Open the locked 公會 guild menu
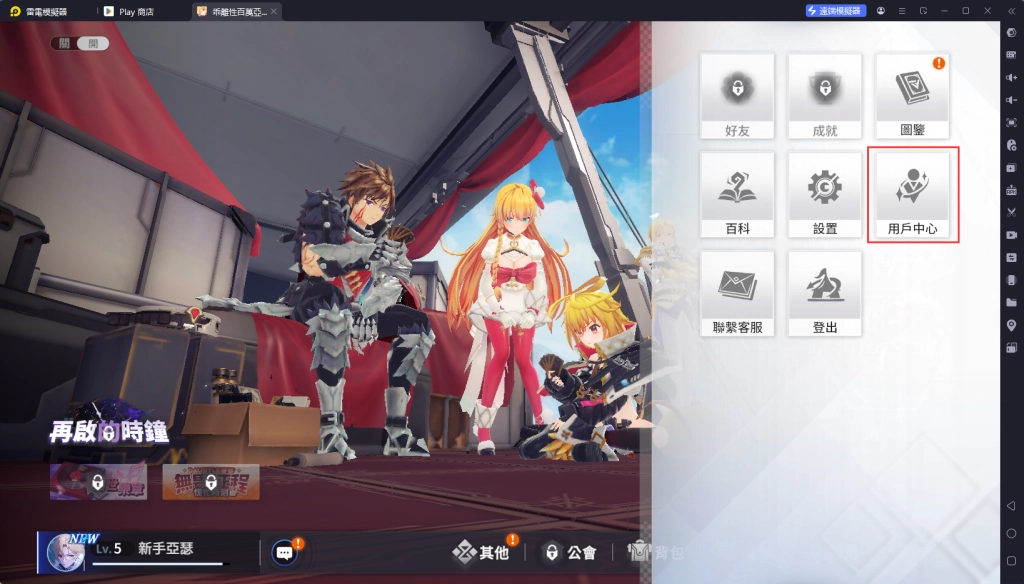Viewport: 1024px width, 584px height. tap(570, 553)
